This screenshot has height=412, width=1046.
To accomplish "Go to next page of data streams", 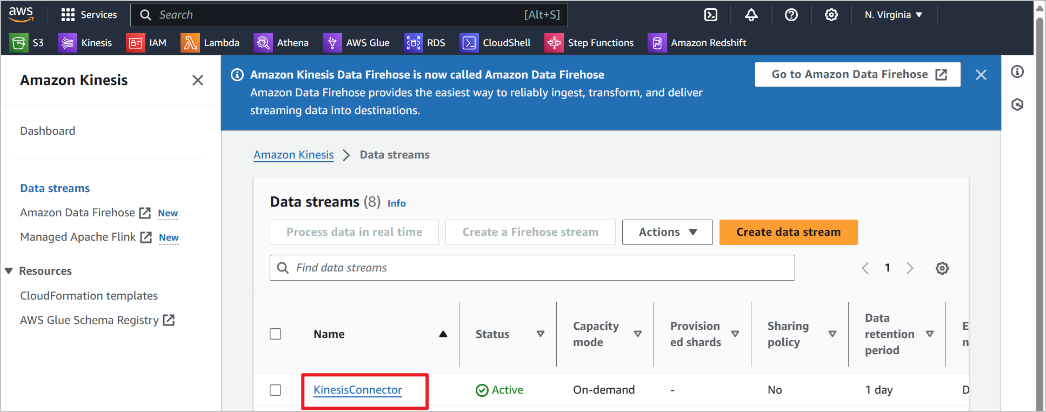I will pyautogui.click(x=910, y=268).
